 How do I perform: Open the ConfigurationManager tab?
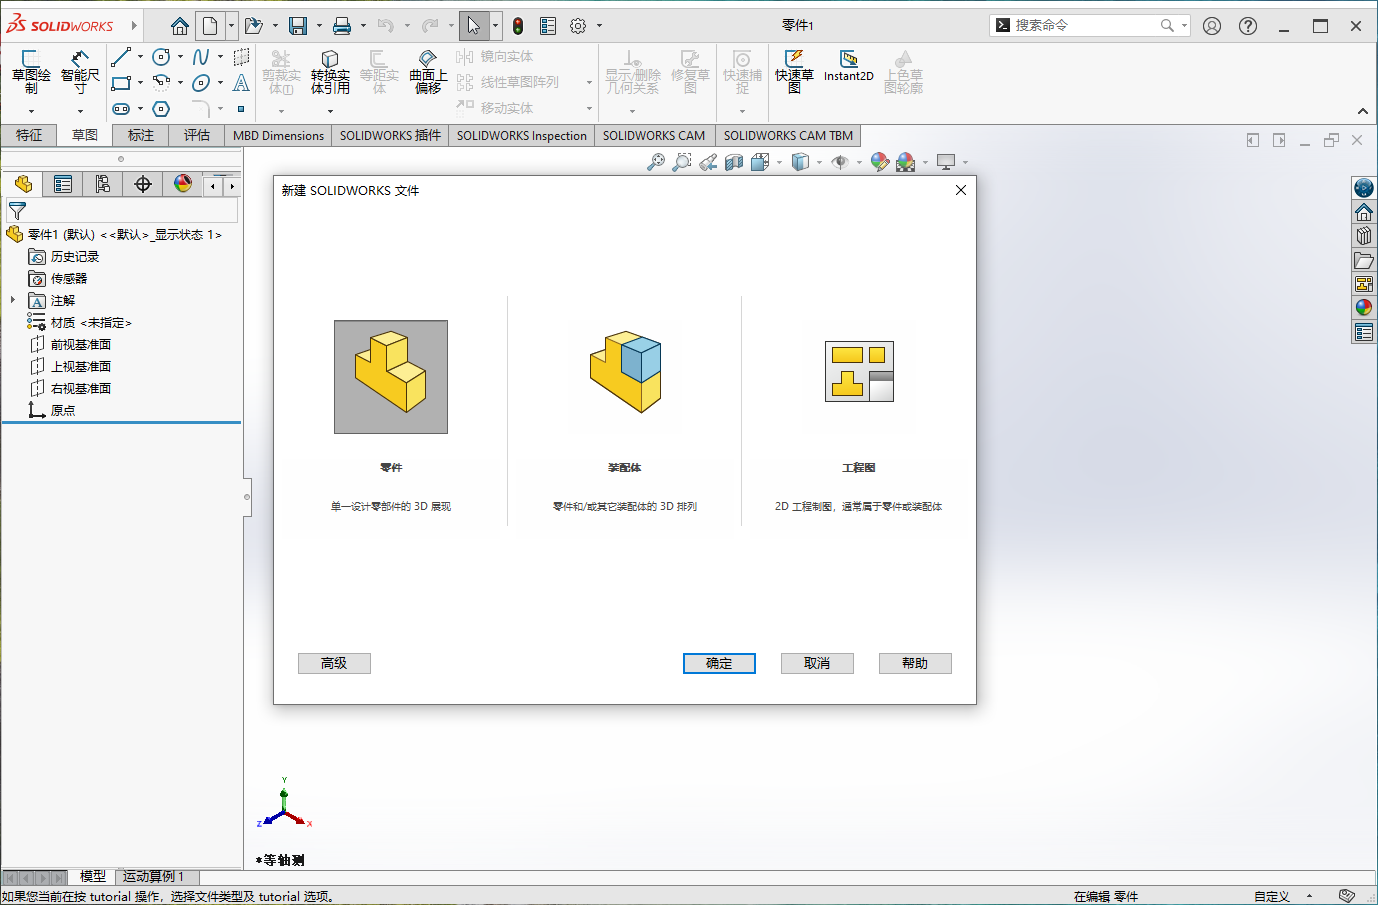coord(103,184)
